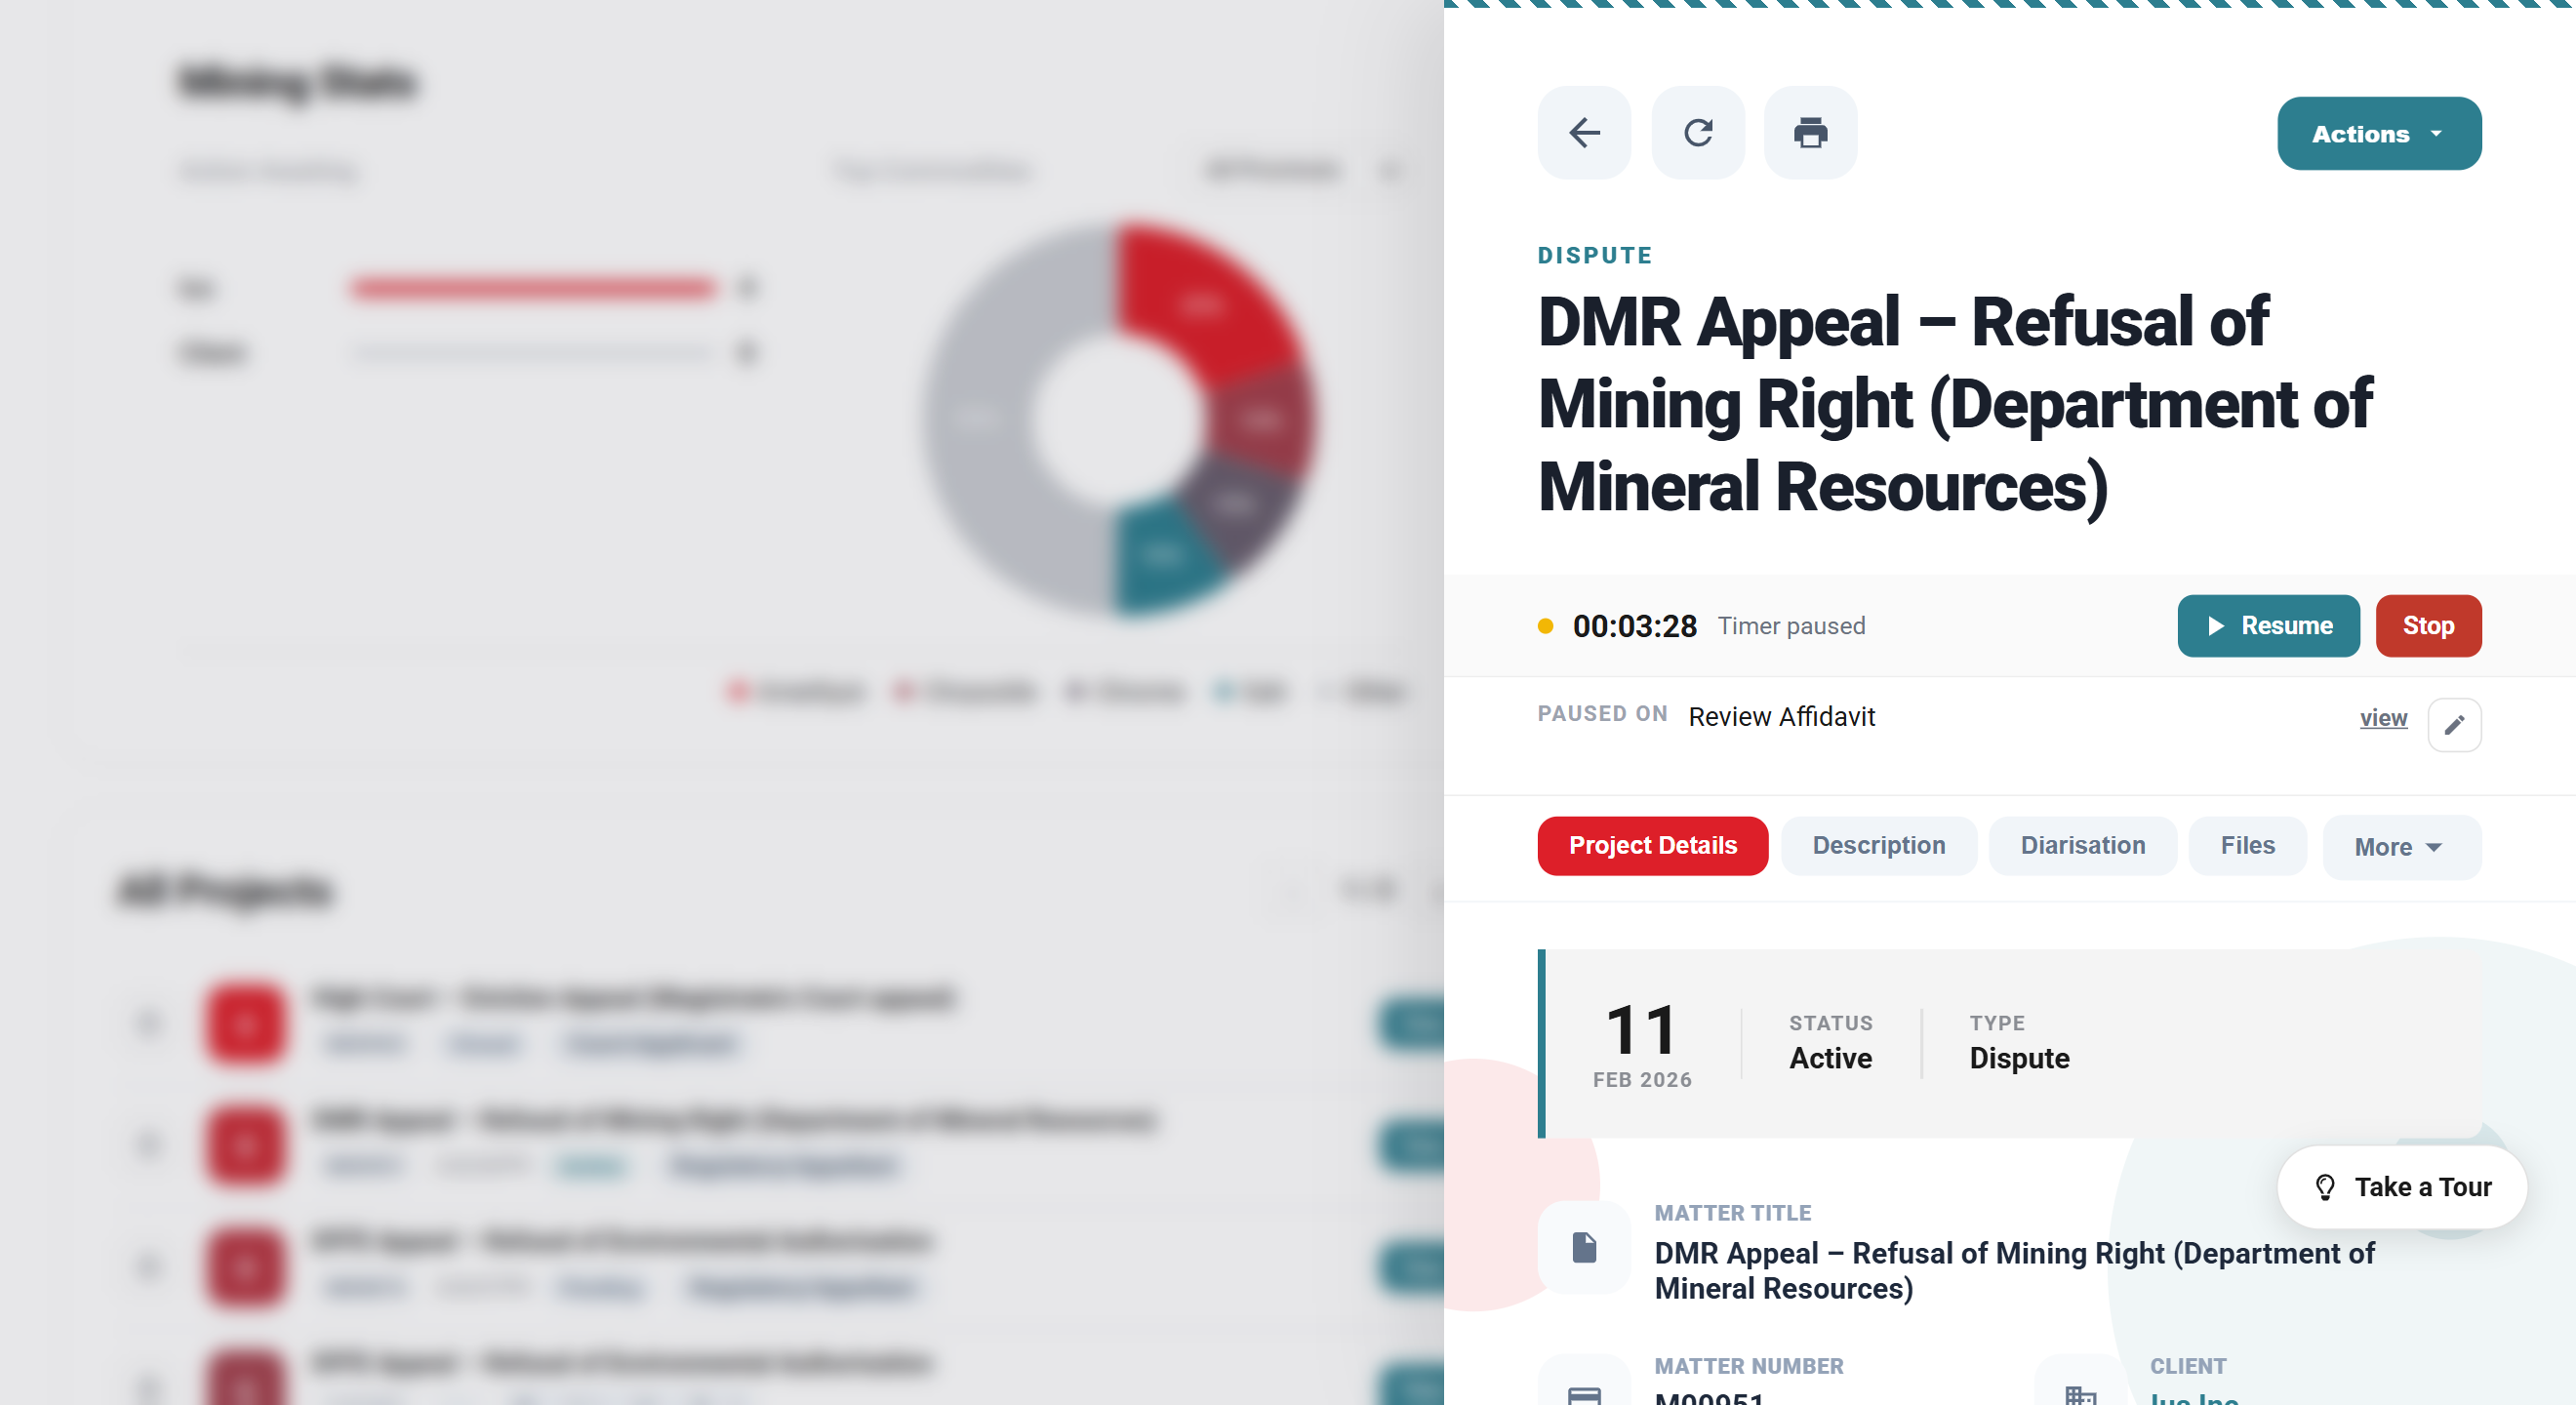Open the view link for Review Affidavit
The width and height of the screenshot is (2576, 1405).
coord(2383,718)
